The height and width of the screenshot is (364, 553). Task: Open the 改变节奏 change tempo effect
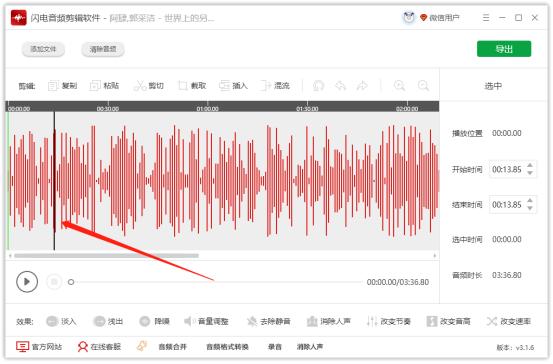coord(388,321)
